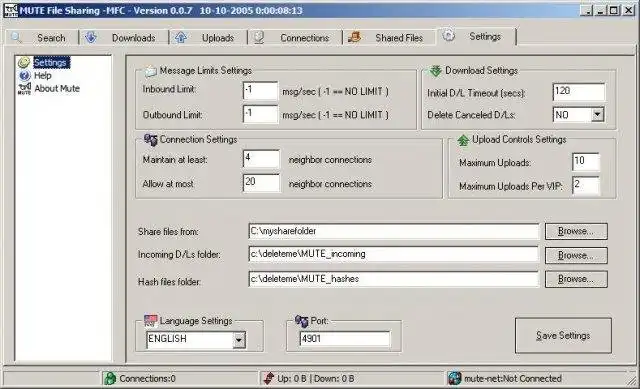Click the Message Limits Settings icon
This screenshot has height=389, width=640.
point(151,71)
